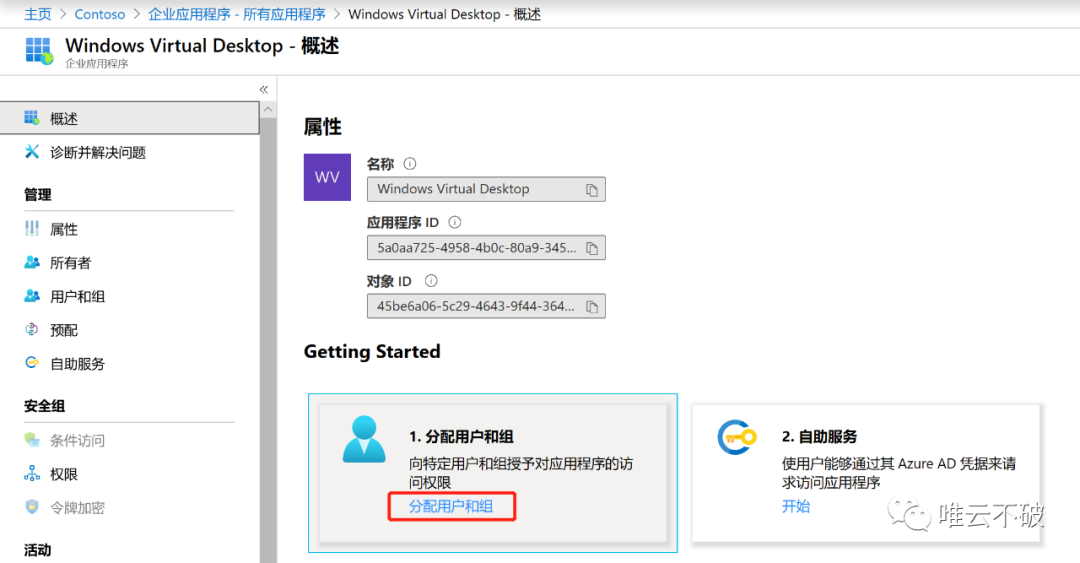Click the 2. 自助服务 card title
This screenshot has width=1080, height=563.
(x=820, y=437)
